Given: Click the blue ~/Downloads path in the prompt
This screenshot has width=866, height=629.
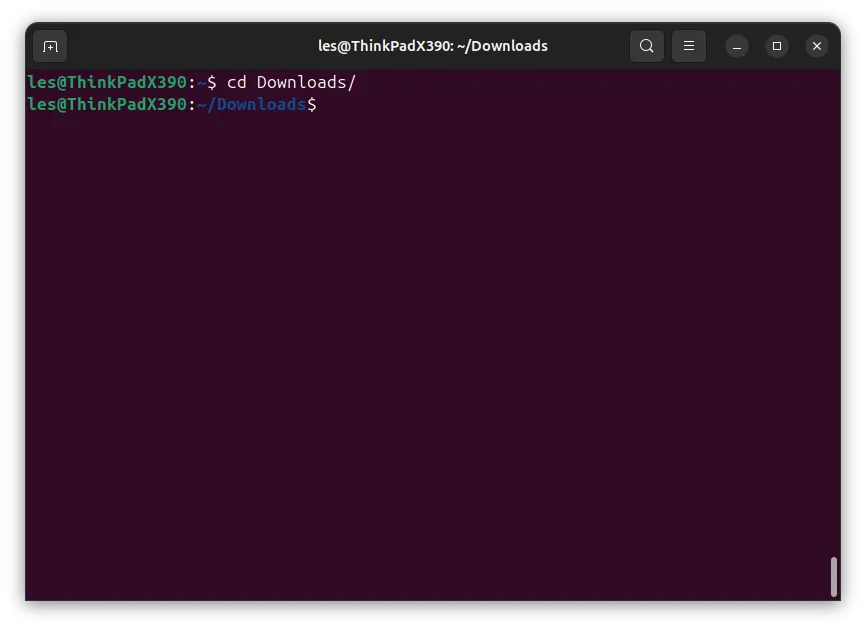Looking at the screenshot, I should pyautogui.click(x=251, y=104).
